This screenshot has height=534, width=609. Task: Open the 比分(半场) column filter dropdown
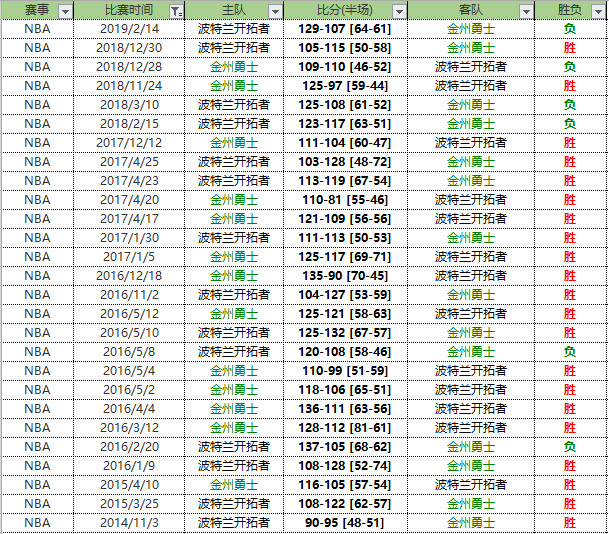click(399, 12)
